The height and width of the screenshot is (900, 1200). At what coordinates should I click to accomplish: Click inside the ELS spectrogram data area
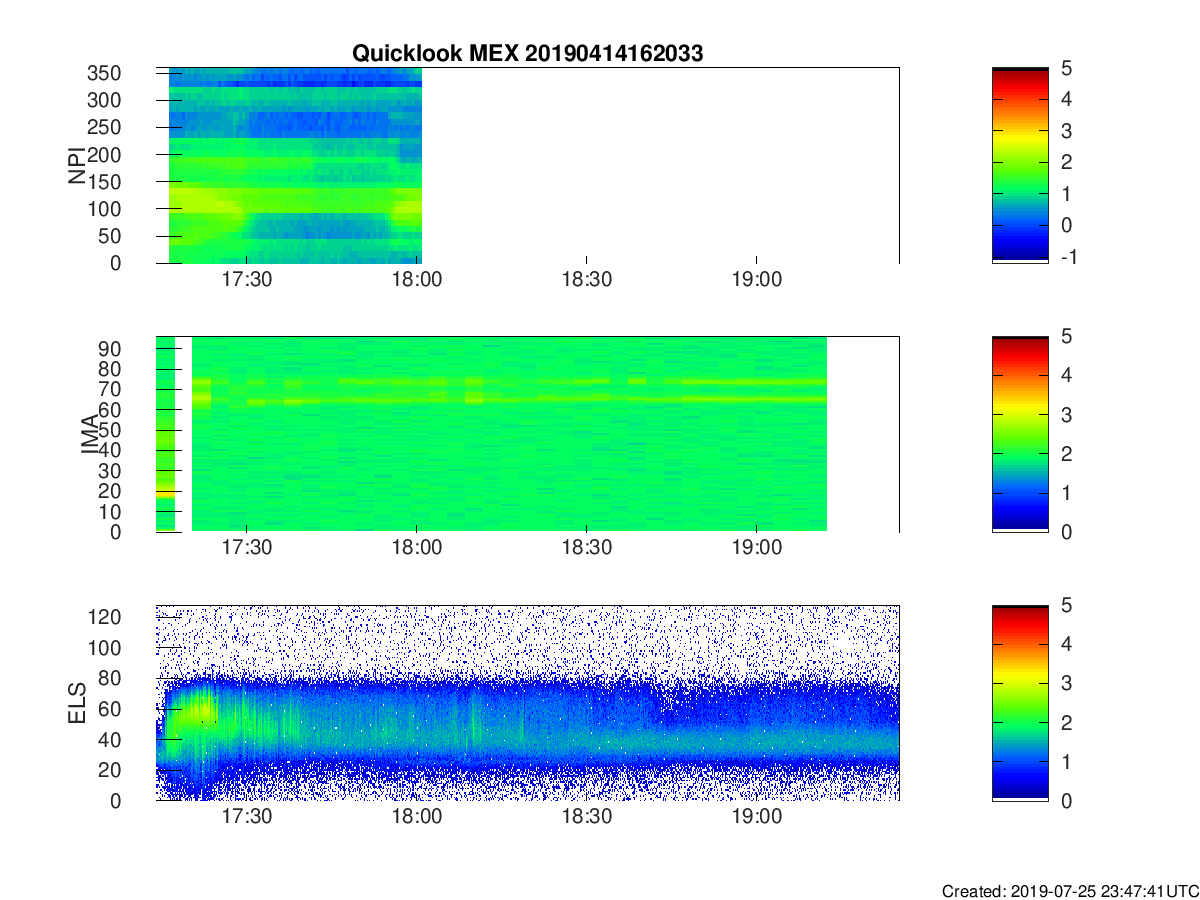click(527, 703)
